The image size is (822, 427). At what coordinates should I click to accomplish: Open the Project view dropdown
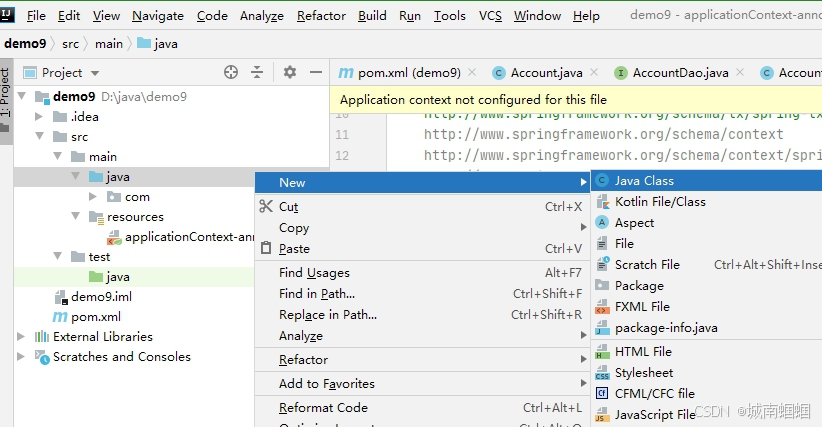[95, 73]
